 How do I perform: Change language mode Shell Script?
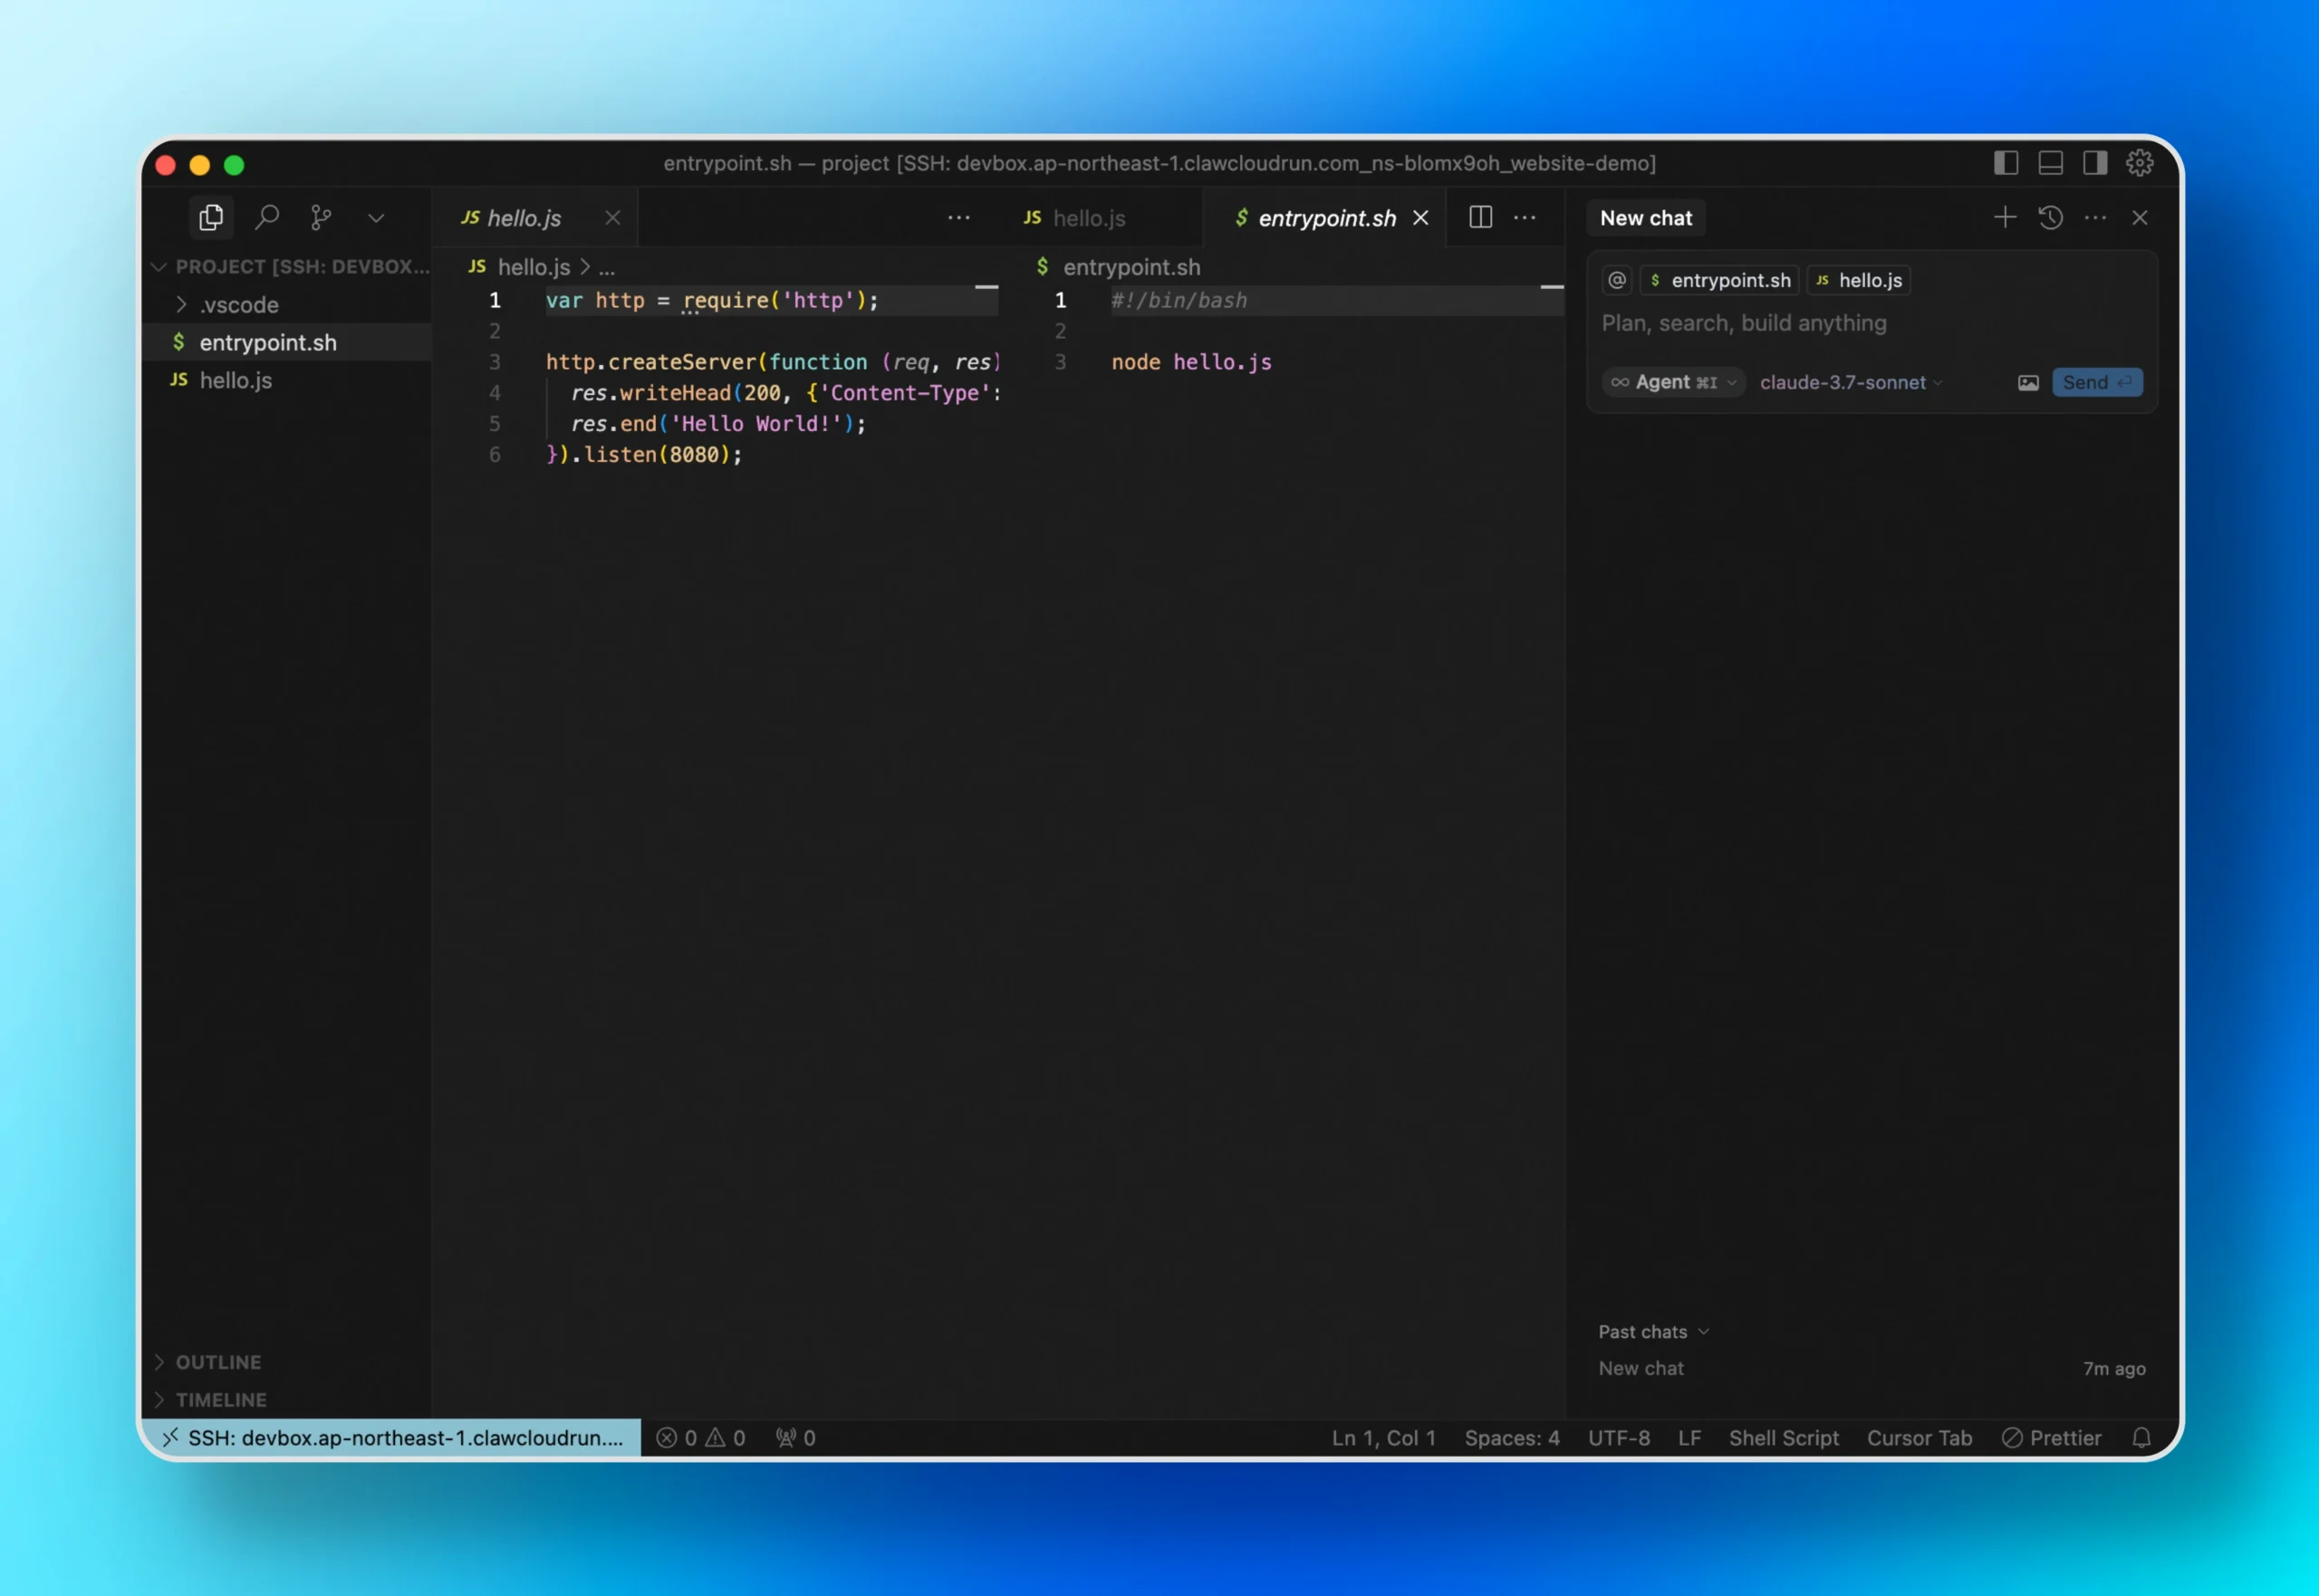(1784, 1437)
